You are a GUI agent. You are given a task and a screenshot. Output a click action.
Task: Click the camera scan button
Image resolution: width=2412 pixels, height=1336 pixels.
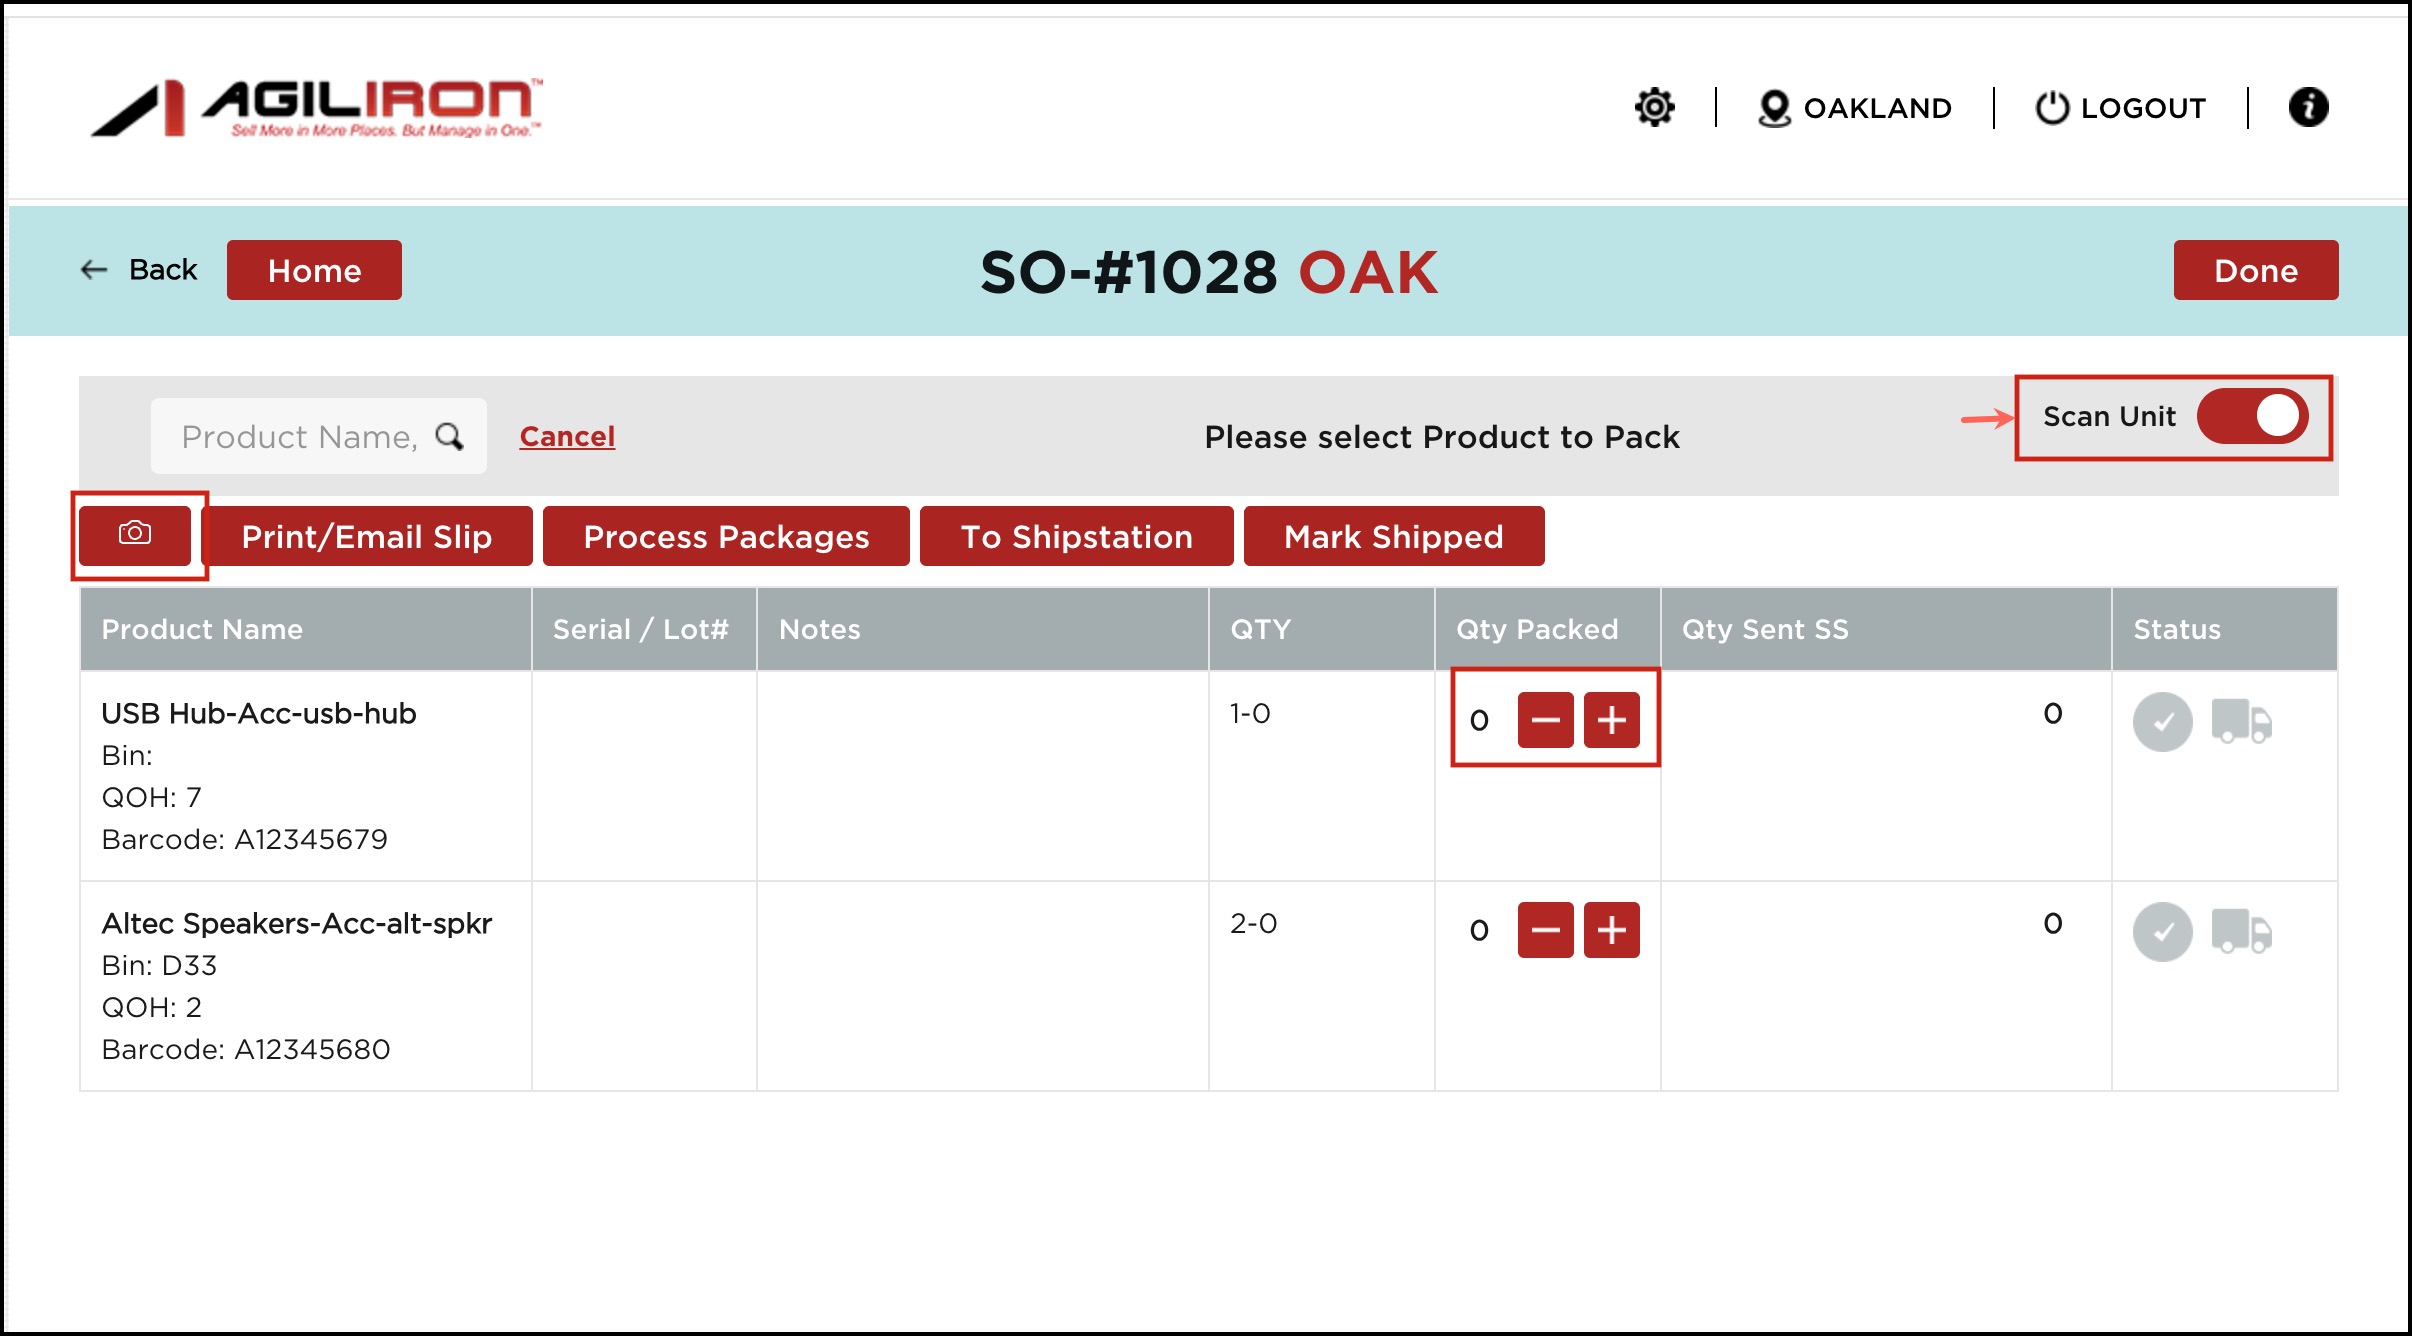click(135, 535)
